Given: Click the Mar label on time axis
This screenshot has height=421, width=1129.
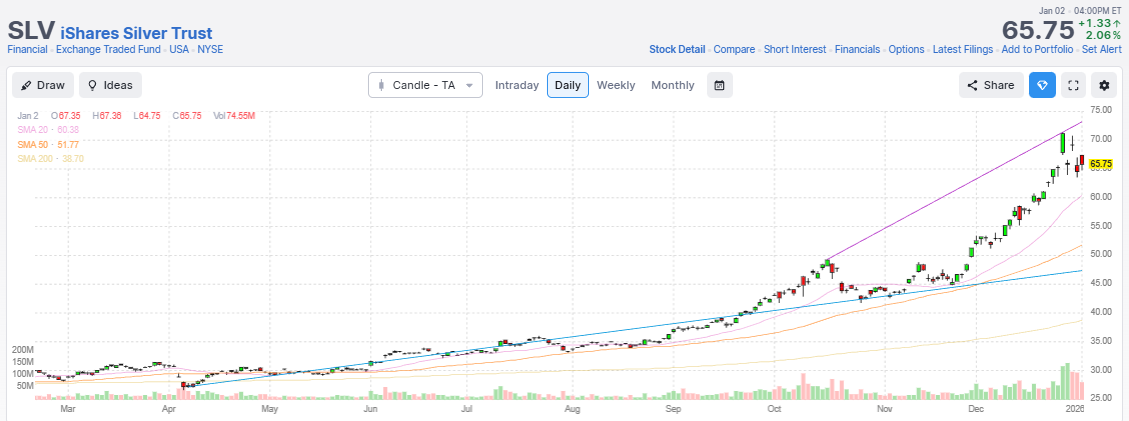Looking at the screenshot, I should 68,409.
